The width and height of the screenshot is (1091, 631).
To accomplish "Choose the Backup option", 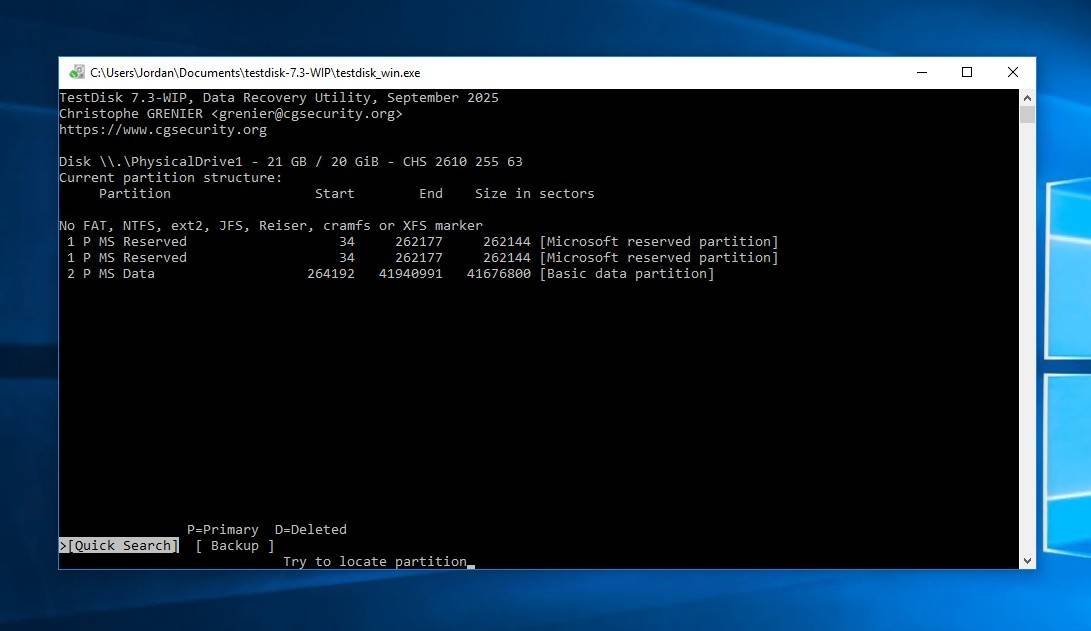I will coord(235,546).
